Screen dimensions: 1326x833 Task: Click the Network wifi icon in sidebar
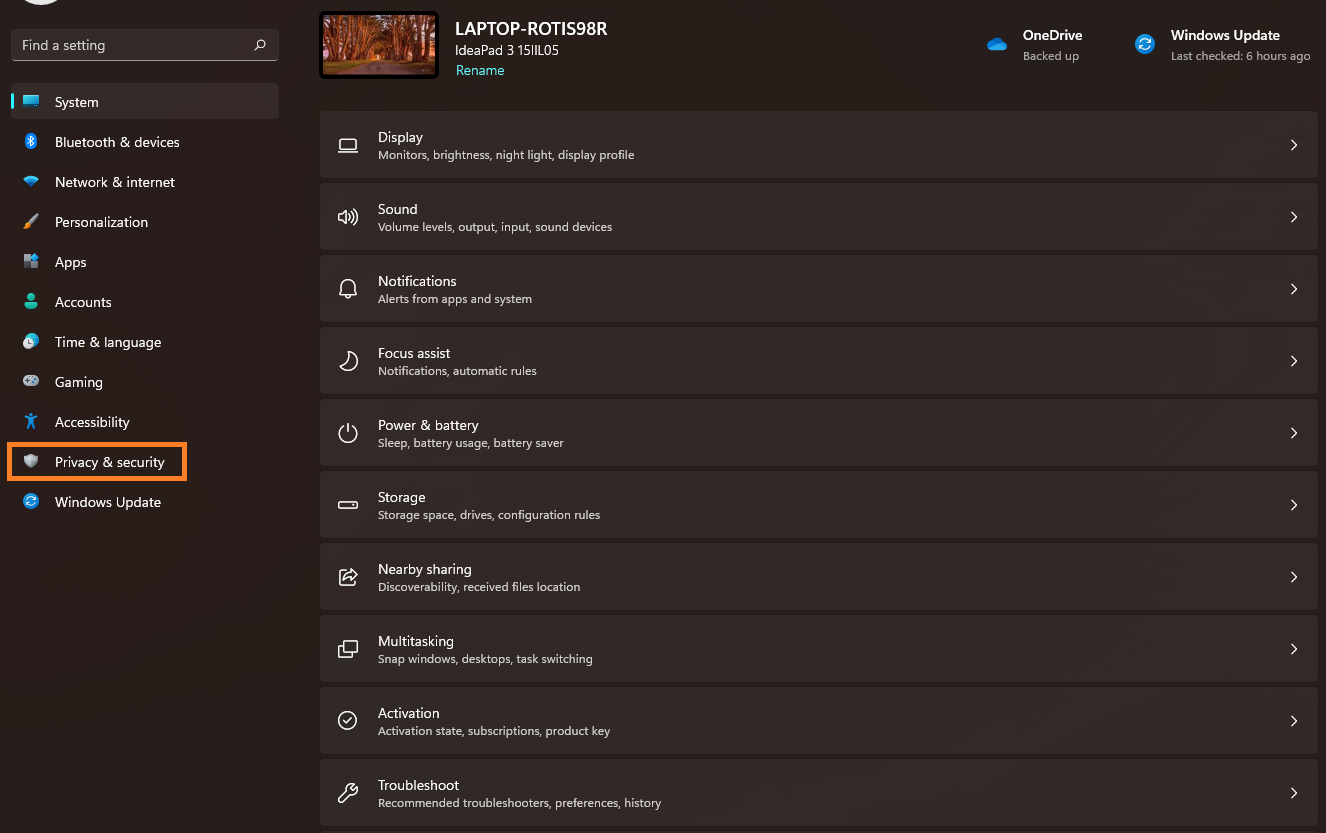(x=31, y=182)
